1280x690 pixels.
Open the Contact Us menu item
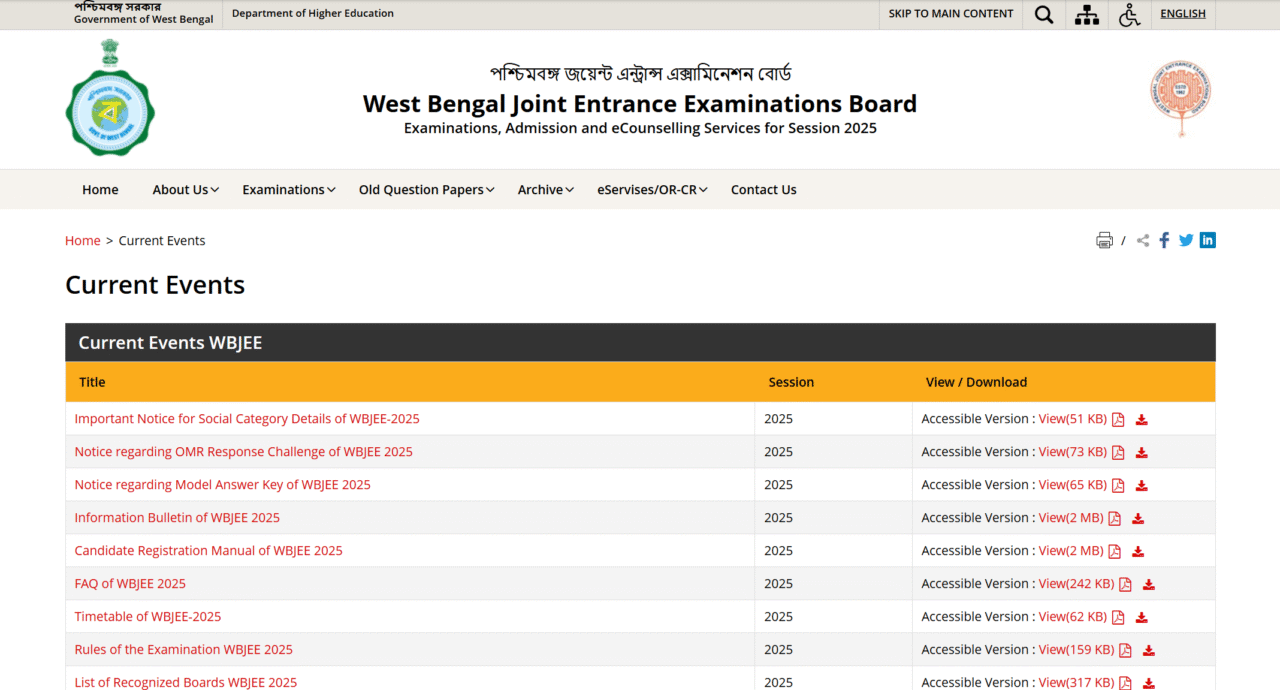(764, 190)
